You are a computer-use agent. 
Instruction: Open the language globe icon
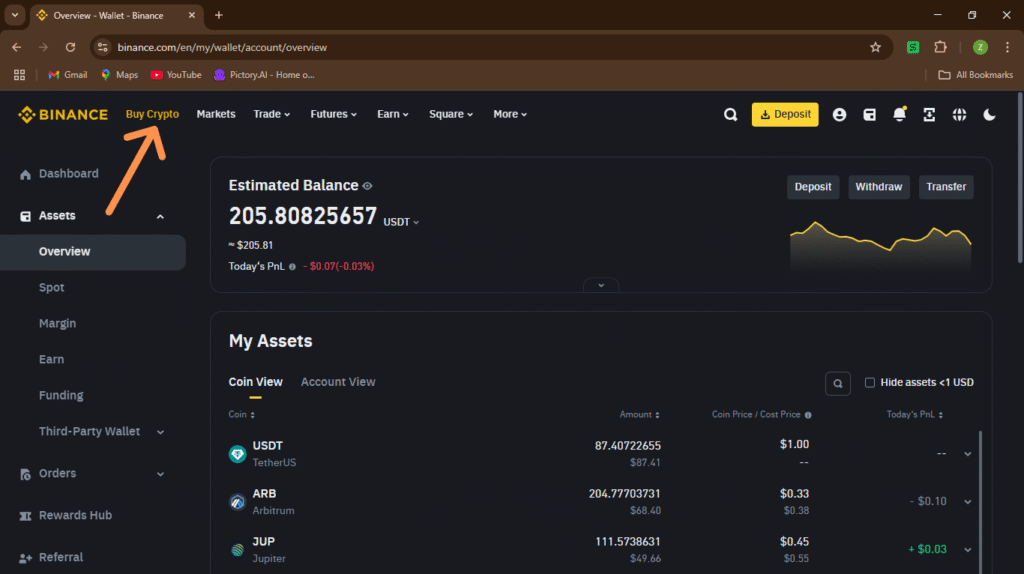(959, 115)
